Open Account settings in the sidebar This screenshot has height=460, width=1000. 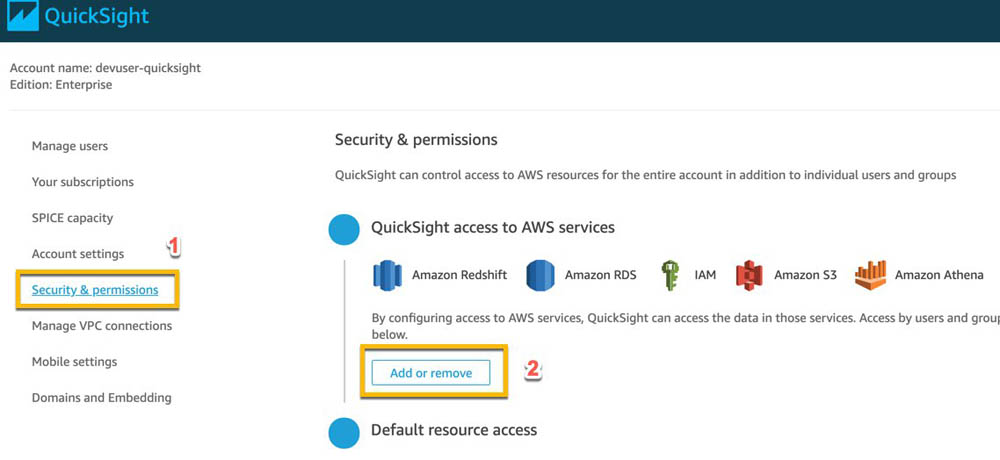click(x=78, y=254)
